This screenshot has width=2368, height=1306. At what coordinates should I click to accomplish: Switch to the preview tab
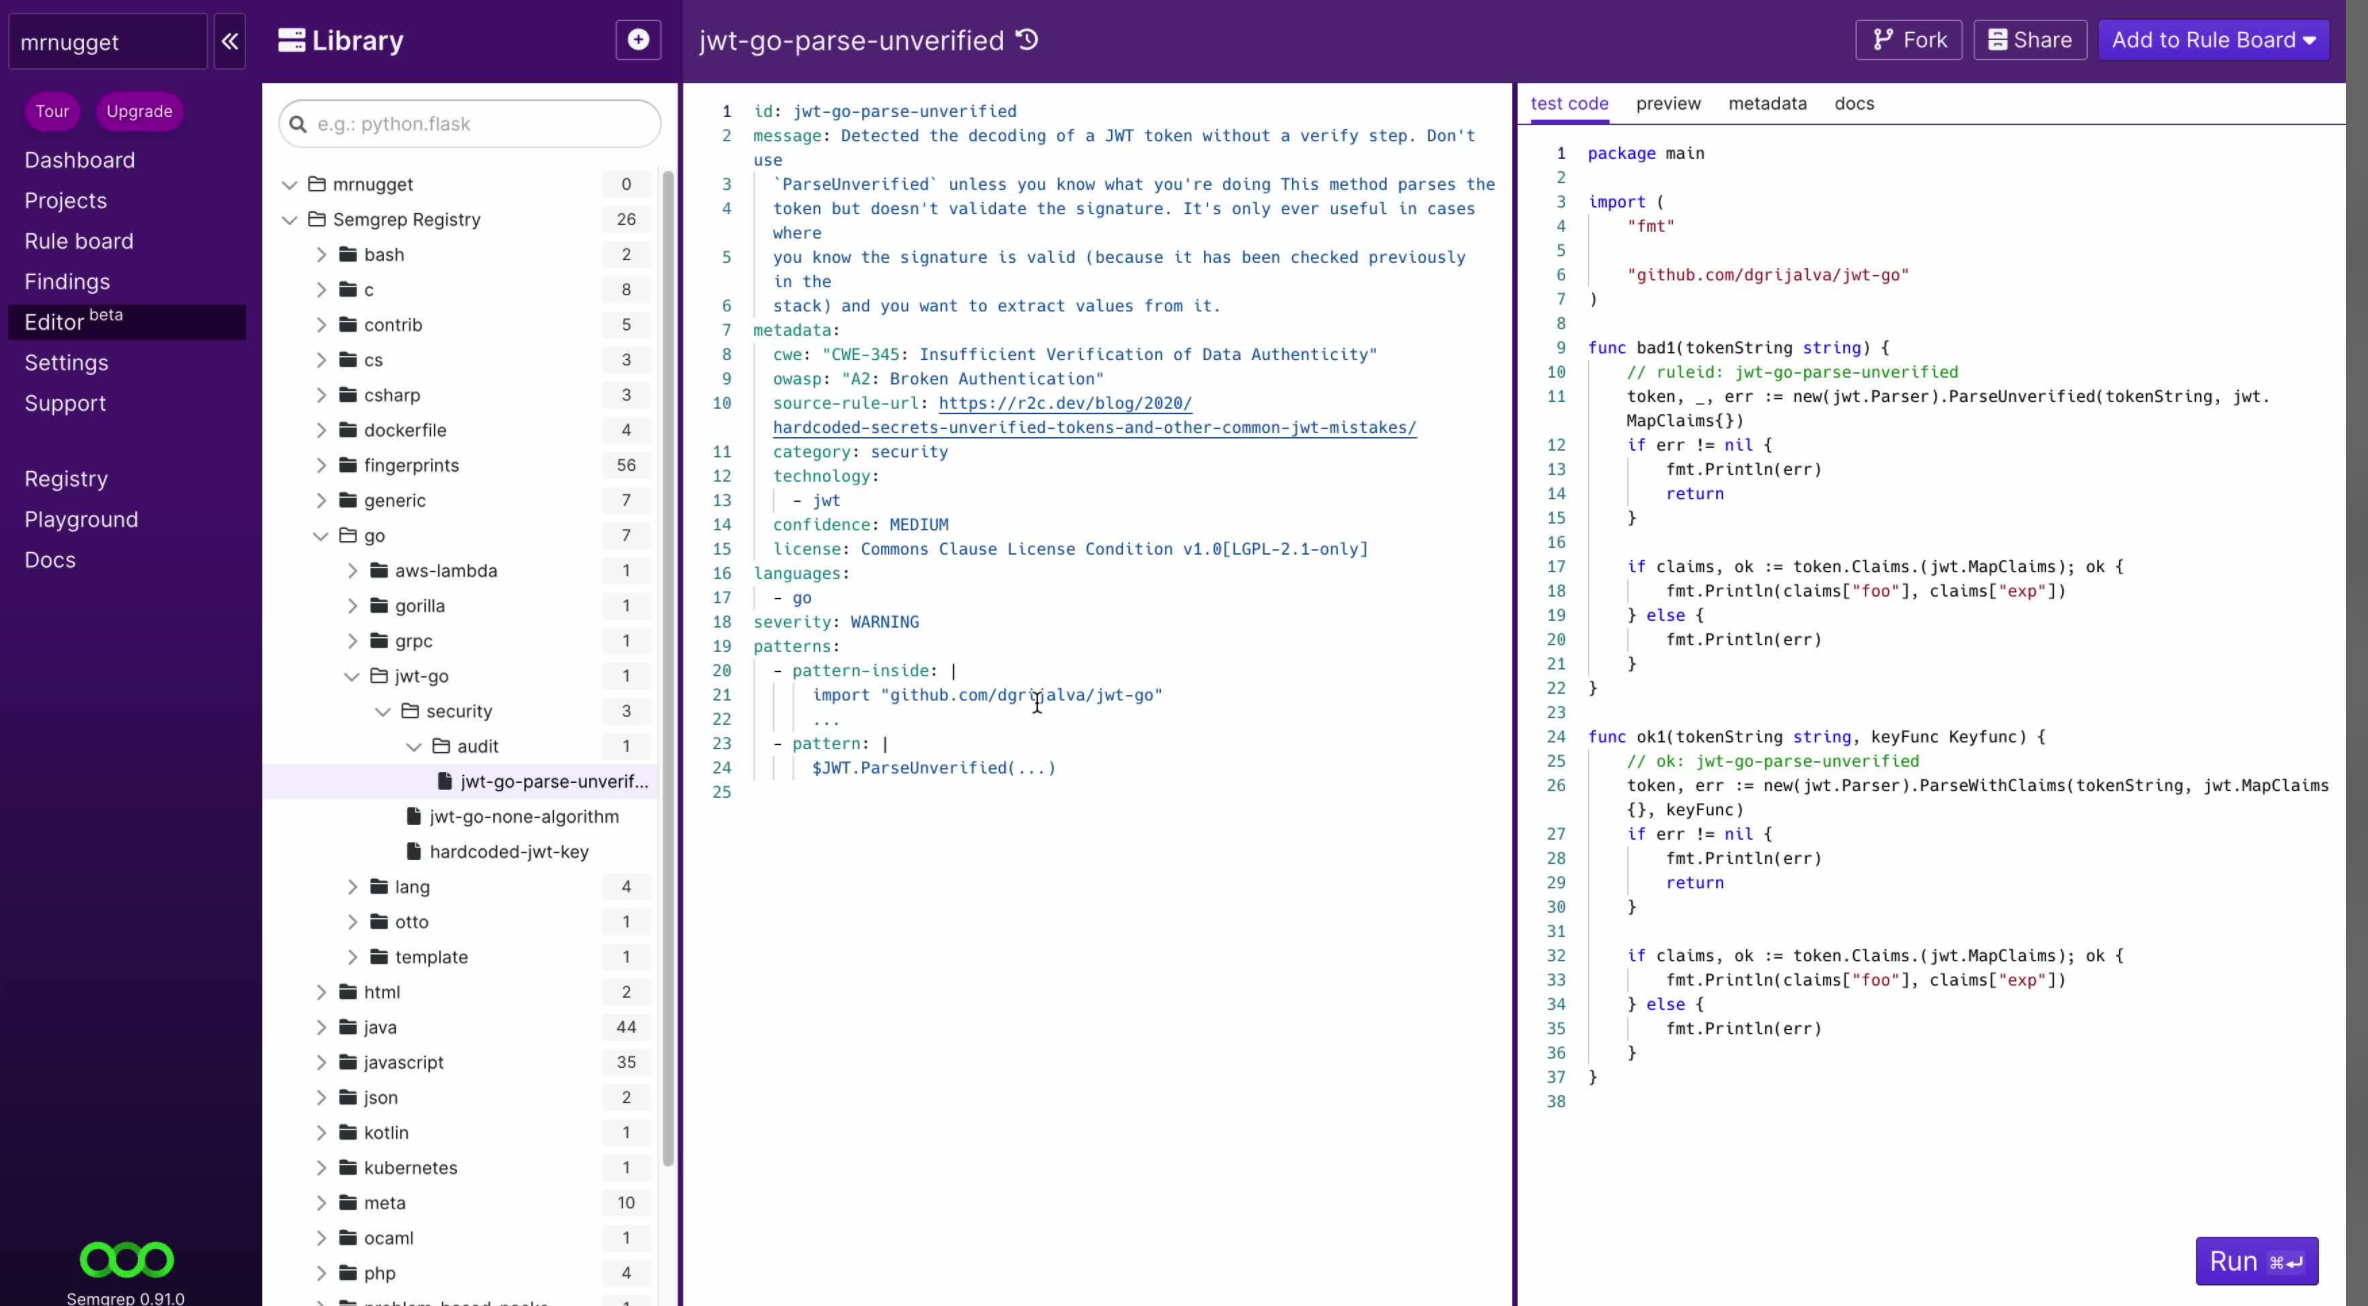coord(1667,103)
